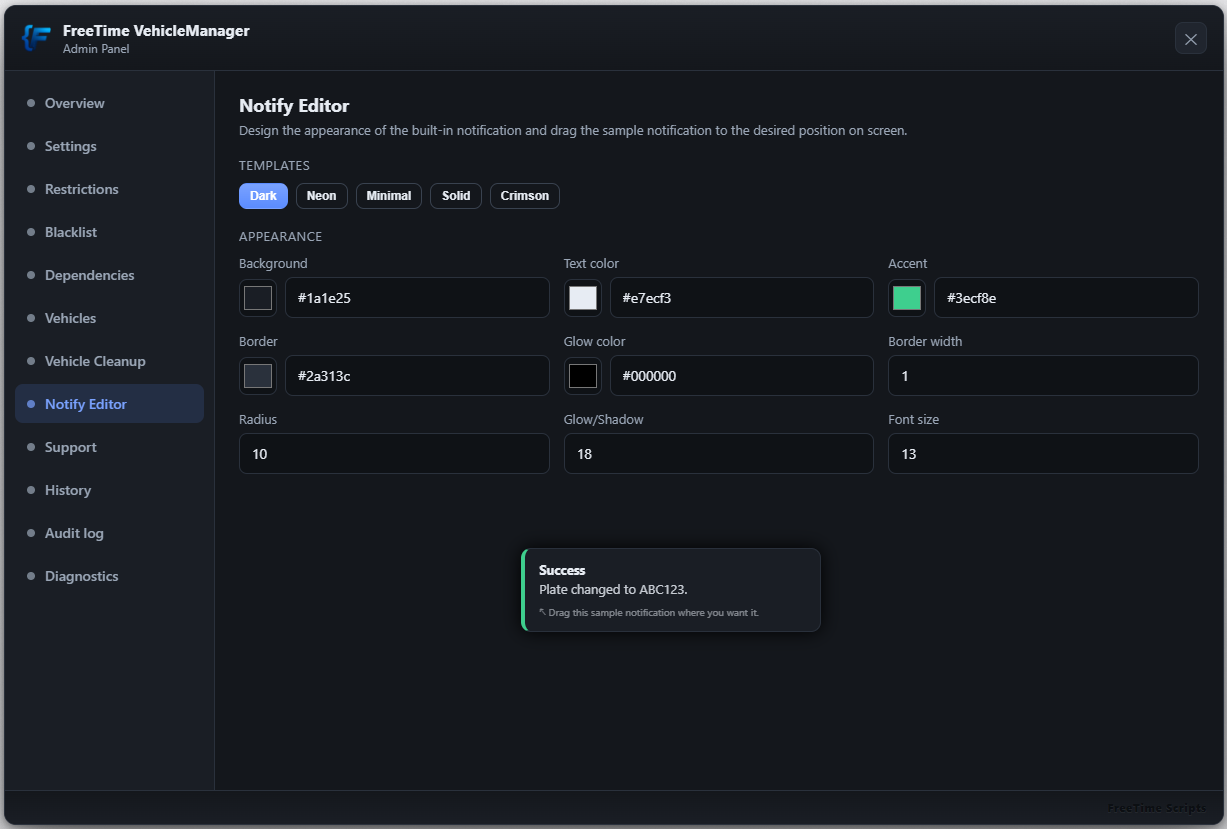Click the 'Plate changed to ABC123.' text
This screenshot has width=1227, height=829.
[613, 590]
